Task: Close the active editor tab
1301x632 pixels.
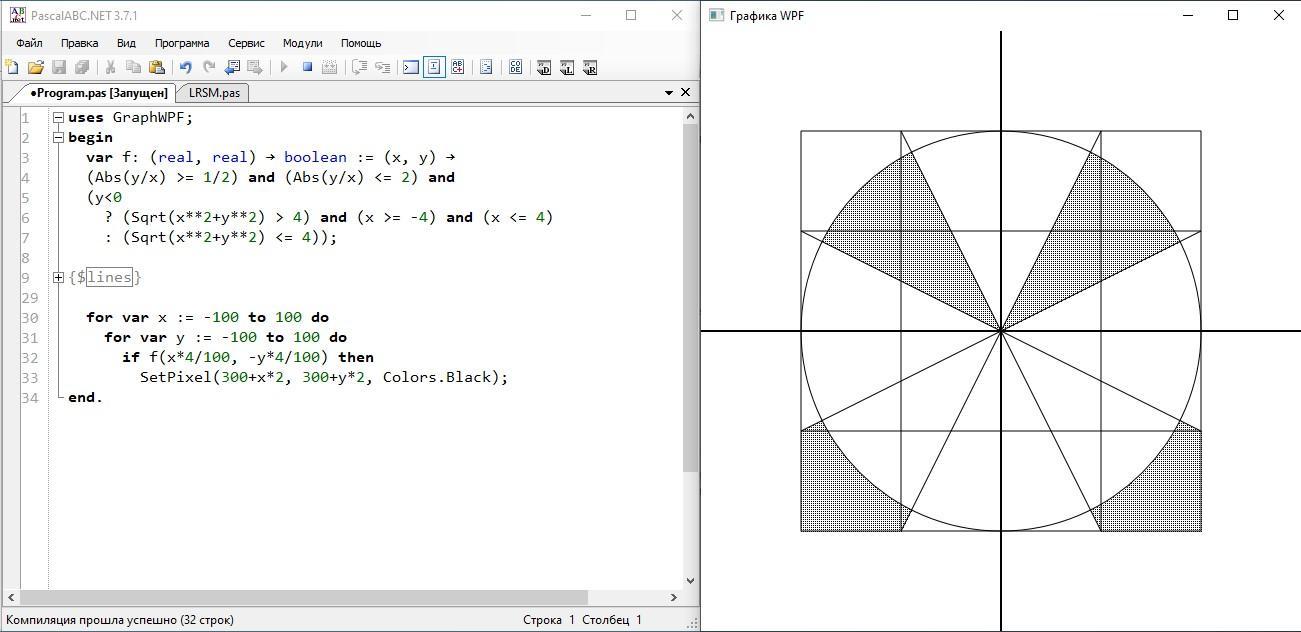Action: 685,92
